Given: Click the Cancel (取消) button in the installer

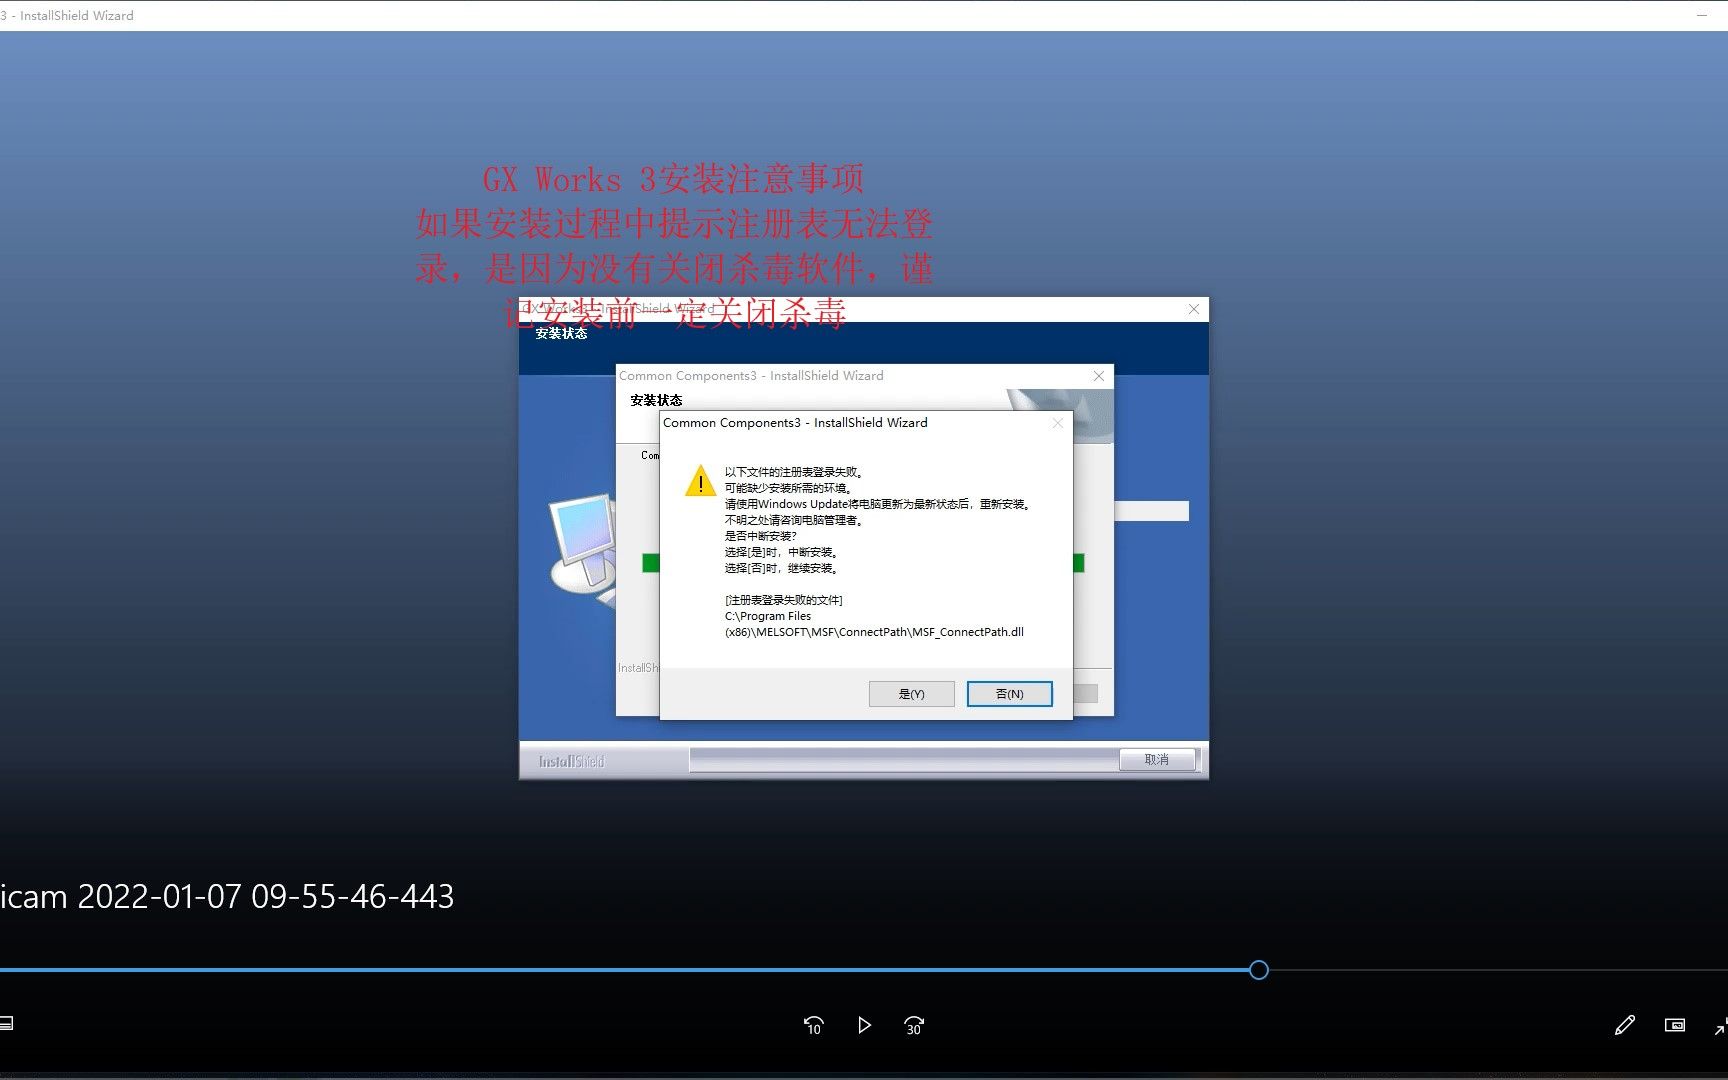Looking at the screenshot, I should click(x=1157, y=760).
